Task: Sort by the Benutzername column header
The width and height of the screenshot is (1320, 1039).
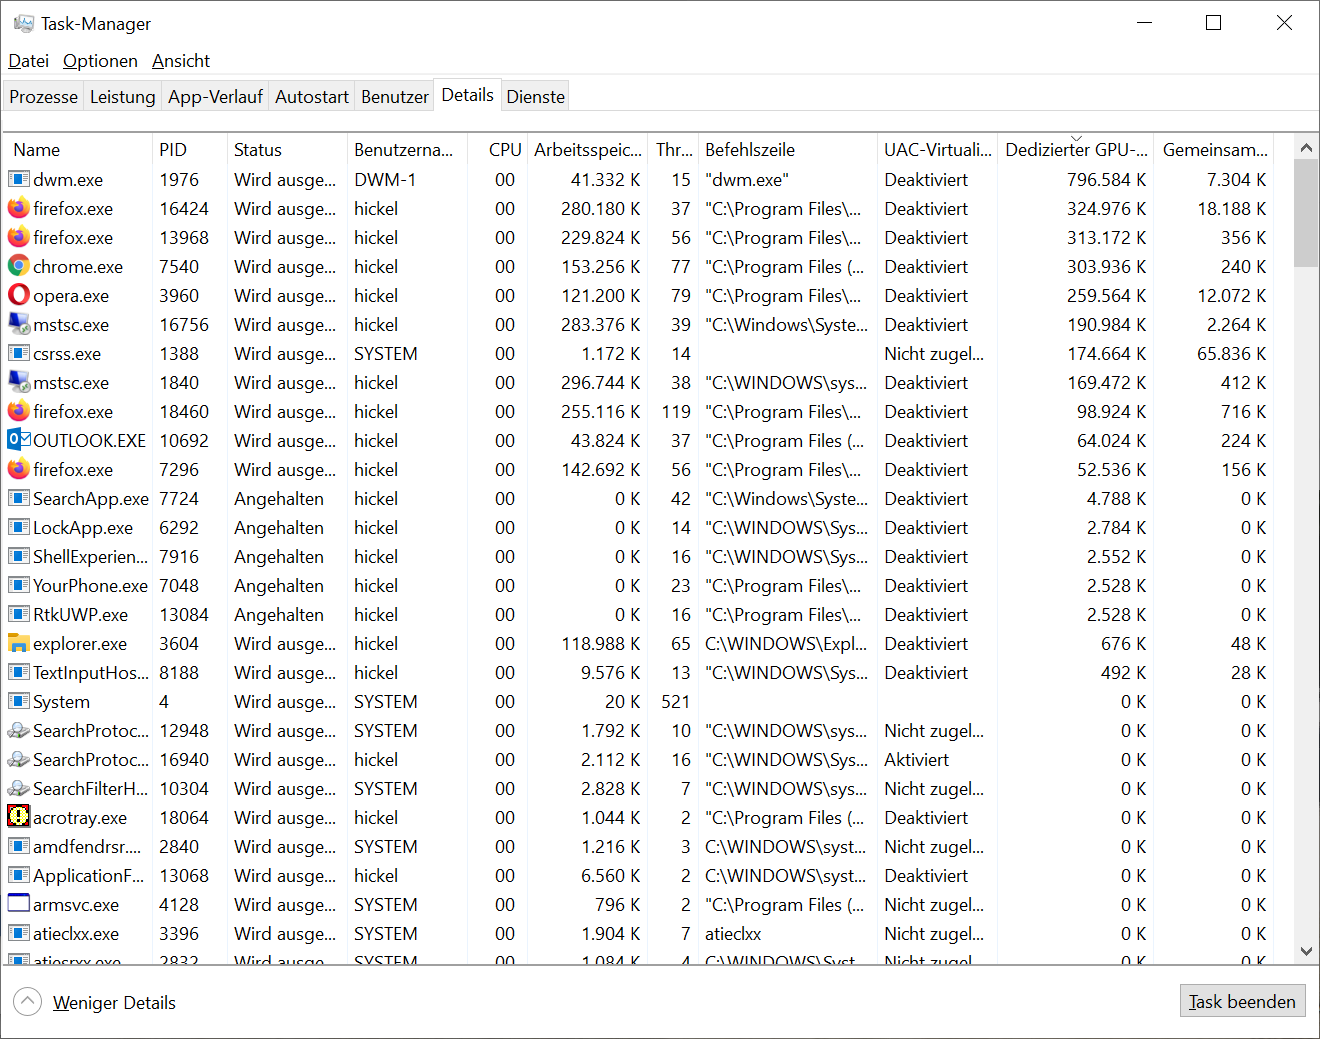Action: [x=407, y=150]
